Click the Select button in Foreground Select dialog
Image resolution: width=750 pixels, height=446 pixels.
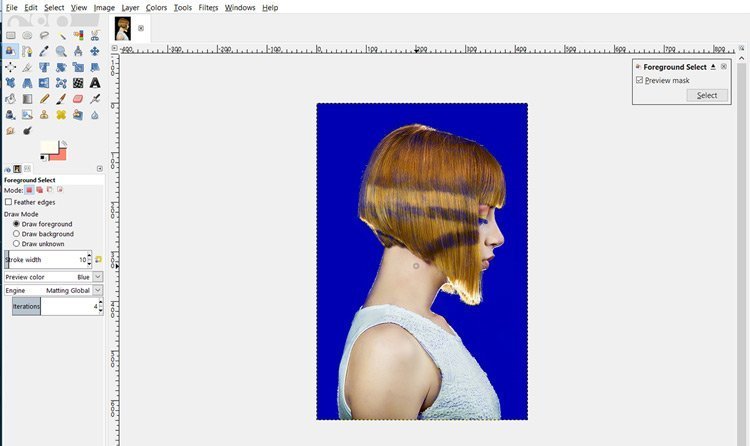click(707, 95)
